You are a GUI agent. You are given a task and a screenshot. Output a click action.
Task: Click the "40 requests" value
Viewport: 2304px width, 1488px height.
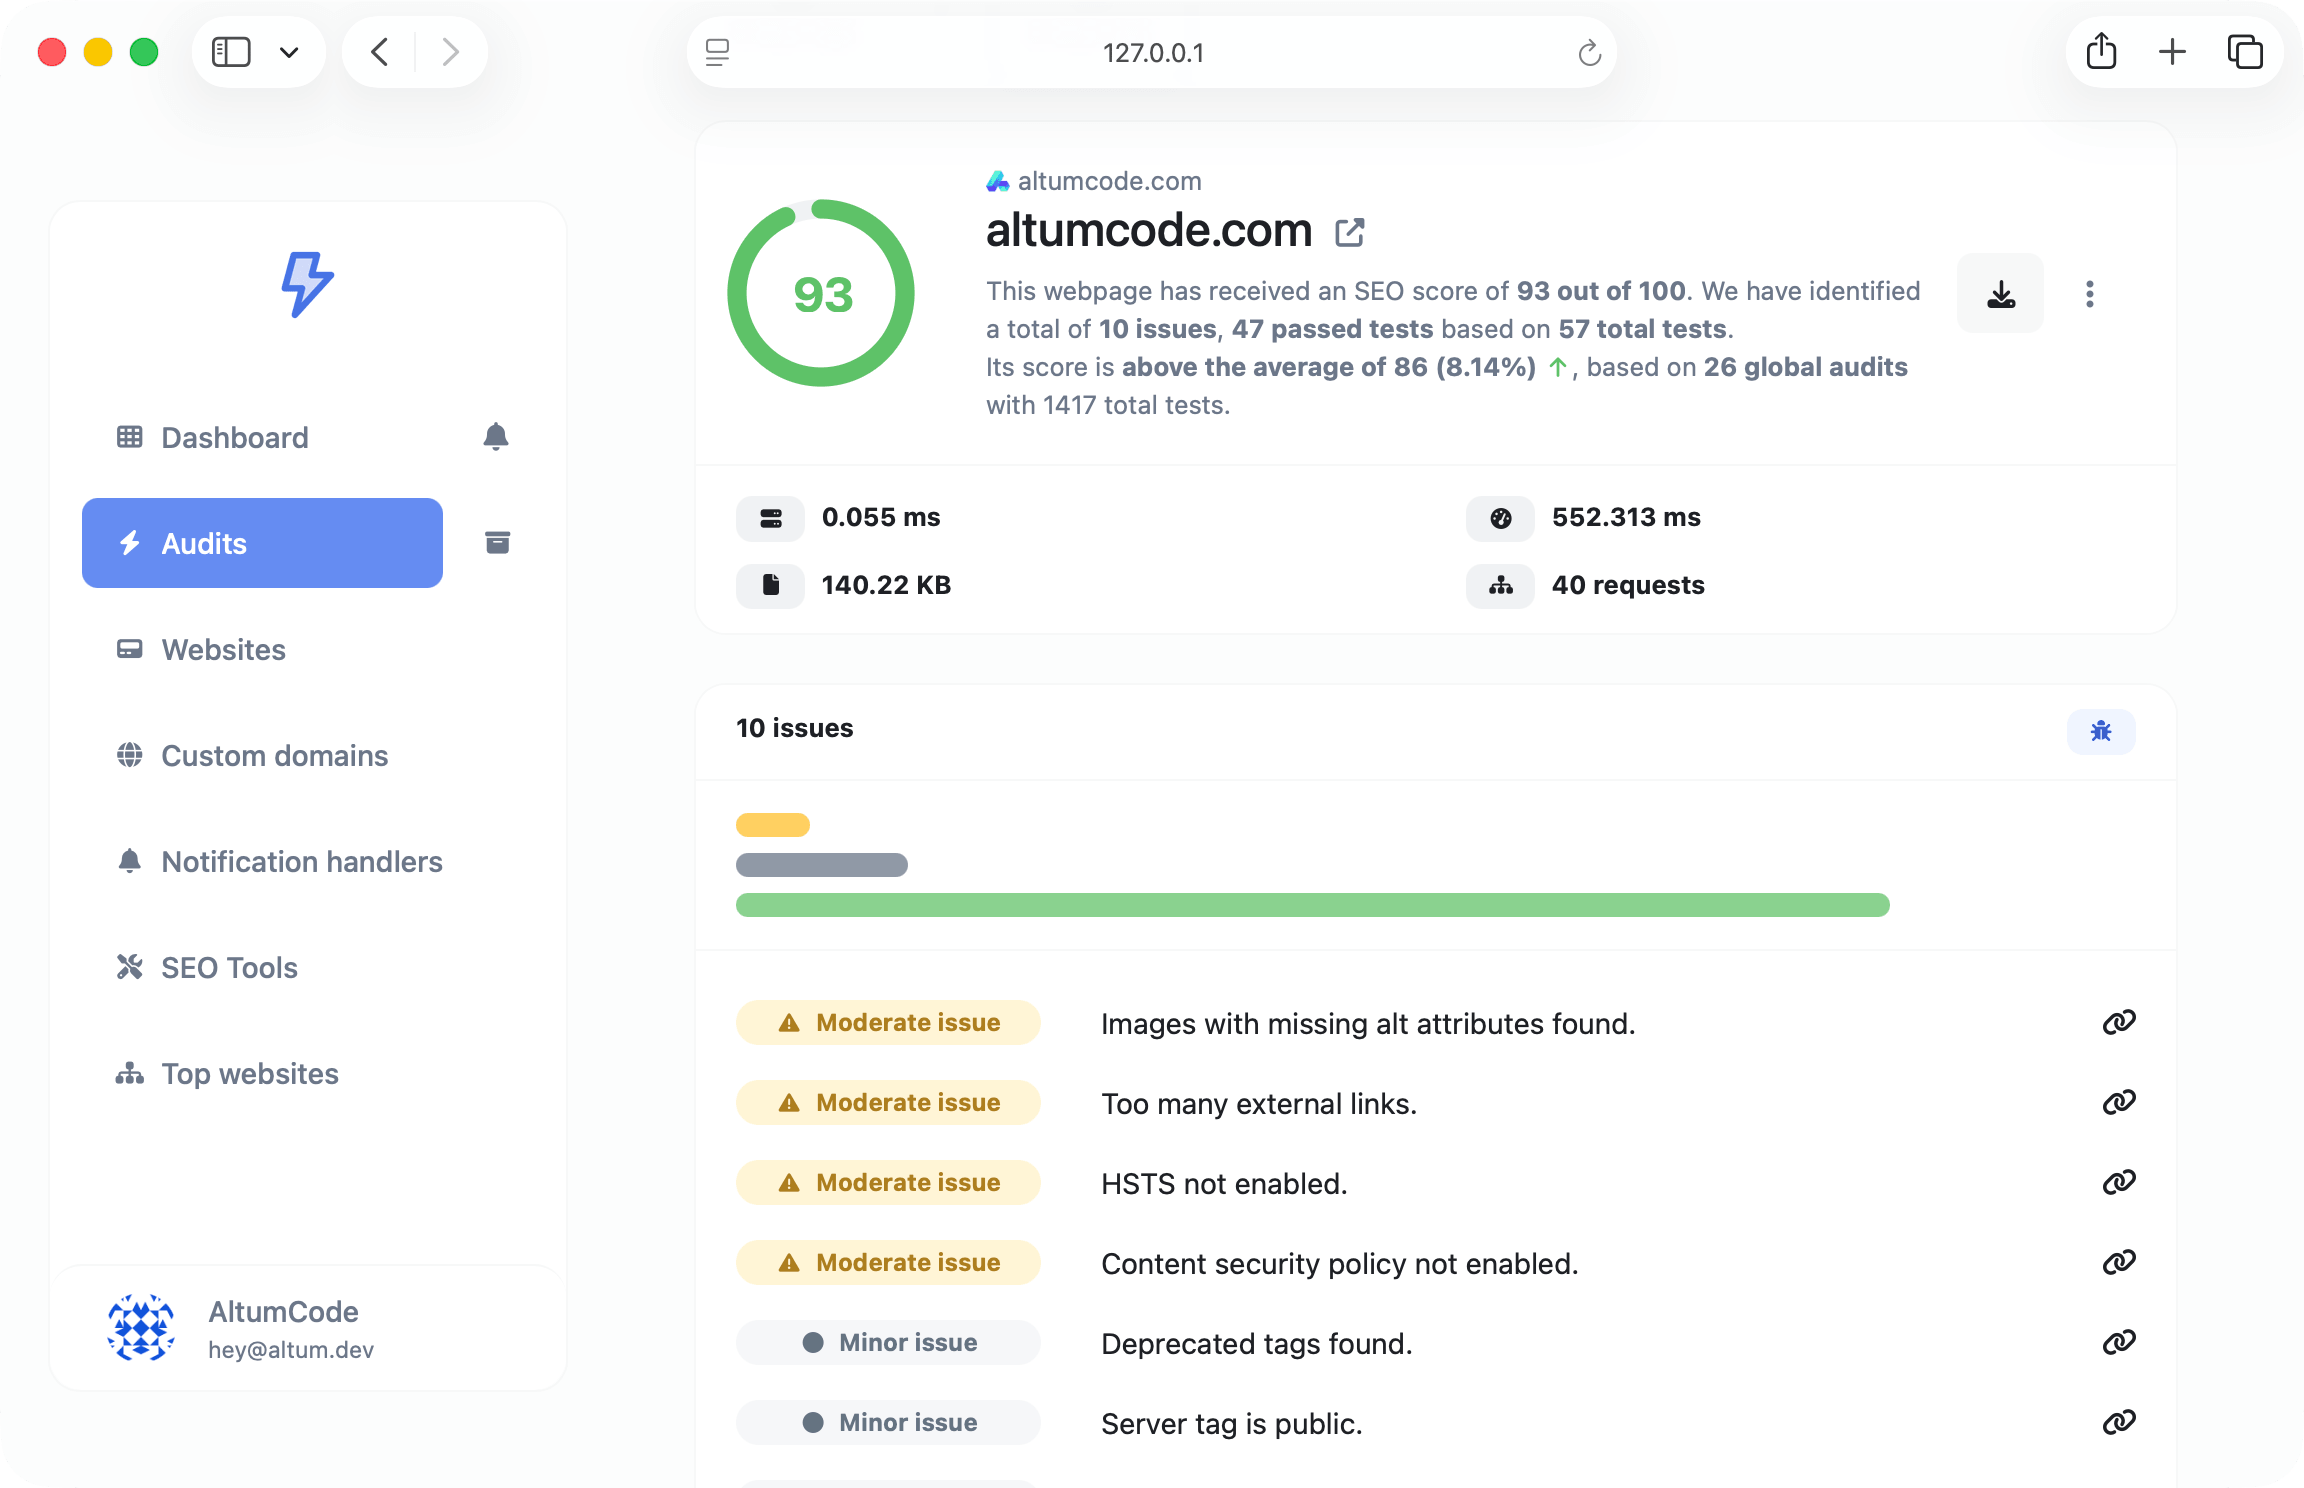tap(1628, 585)
